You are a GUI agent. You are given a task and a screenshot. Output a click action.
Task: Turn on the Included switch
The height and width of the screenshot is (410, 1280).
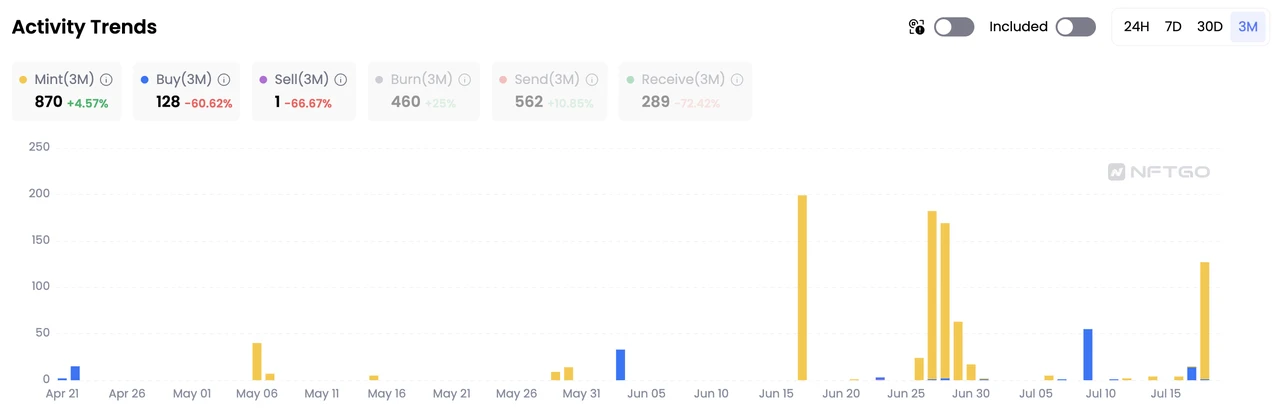(x=1076, y=27)
